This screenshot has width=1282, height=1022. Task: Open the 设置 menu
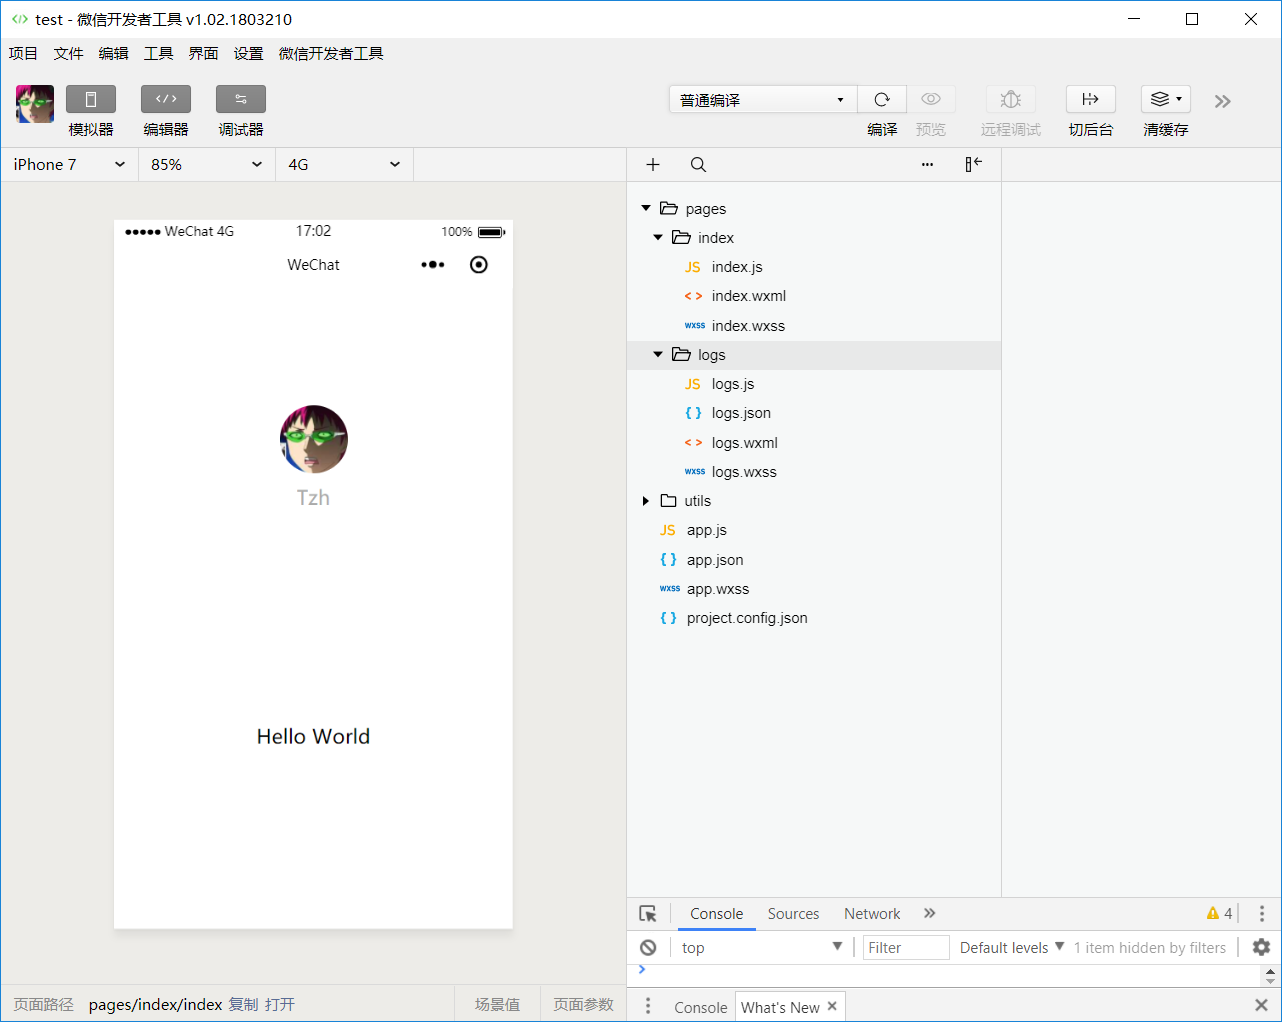pos(248,54)
